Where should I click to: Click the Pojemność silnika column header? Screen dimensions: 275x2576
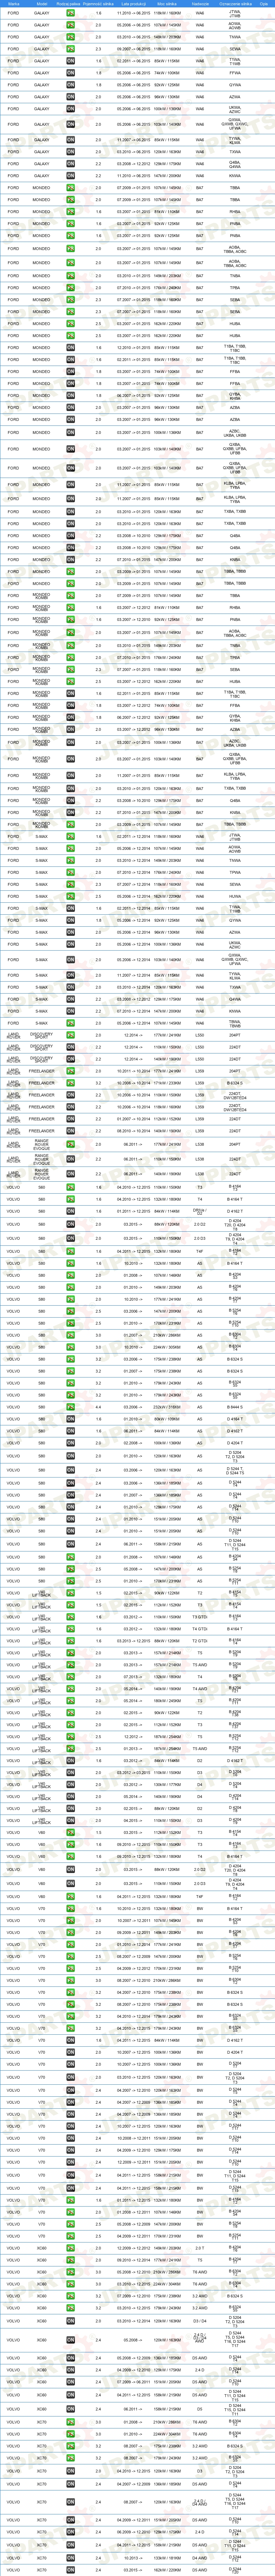tap(98, 4)
